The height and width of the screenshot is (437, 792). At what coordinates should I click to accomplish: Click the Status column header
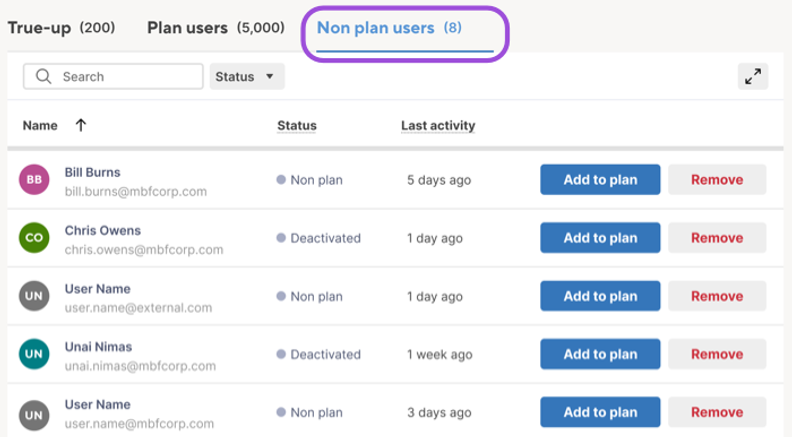(297, 125)
